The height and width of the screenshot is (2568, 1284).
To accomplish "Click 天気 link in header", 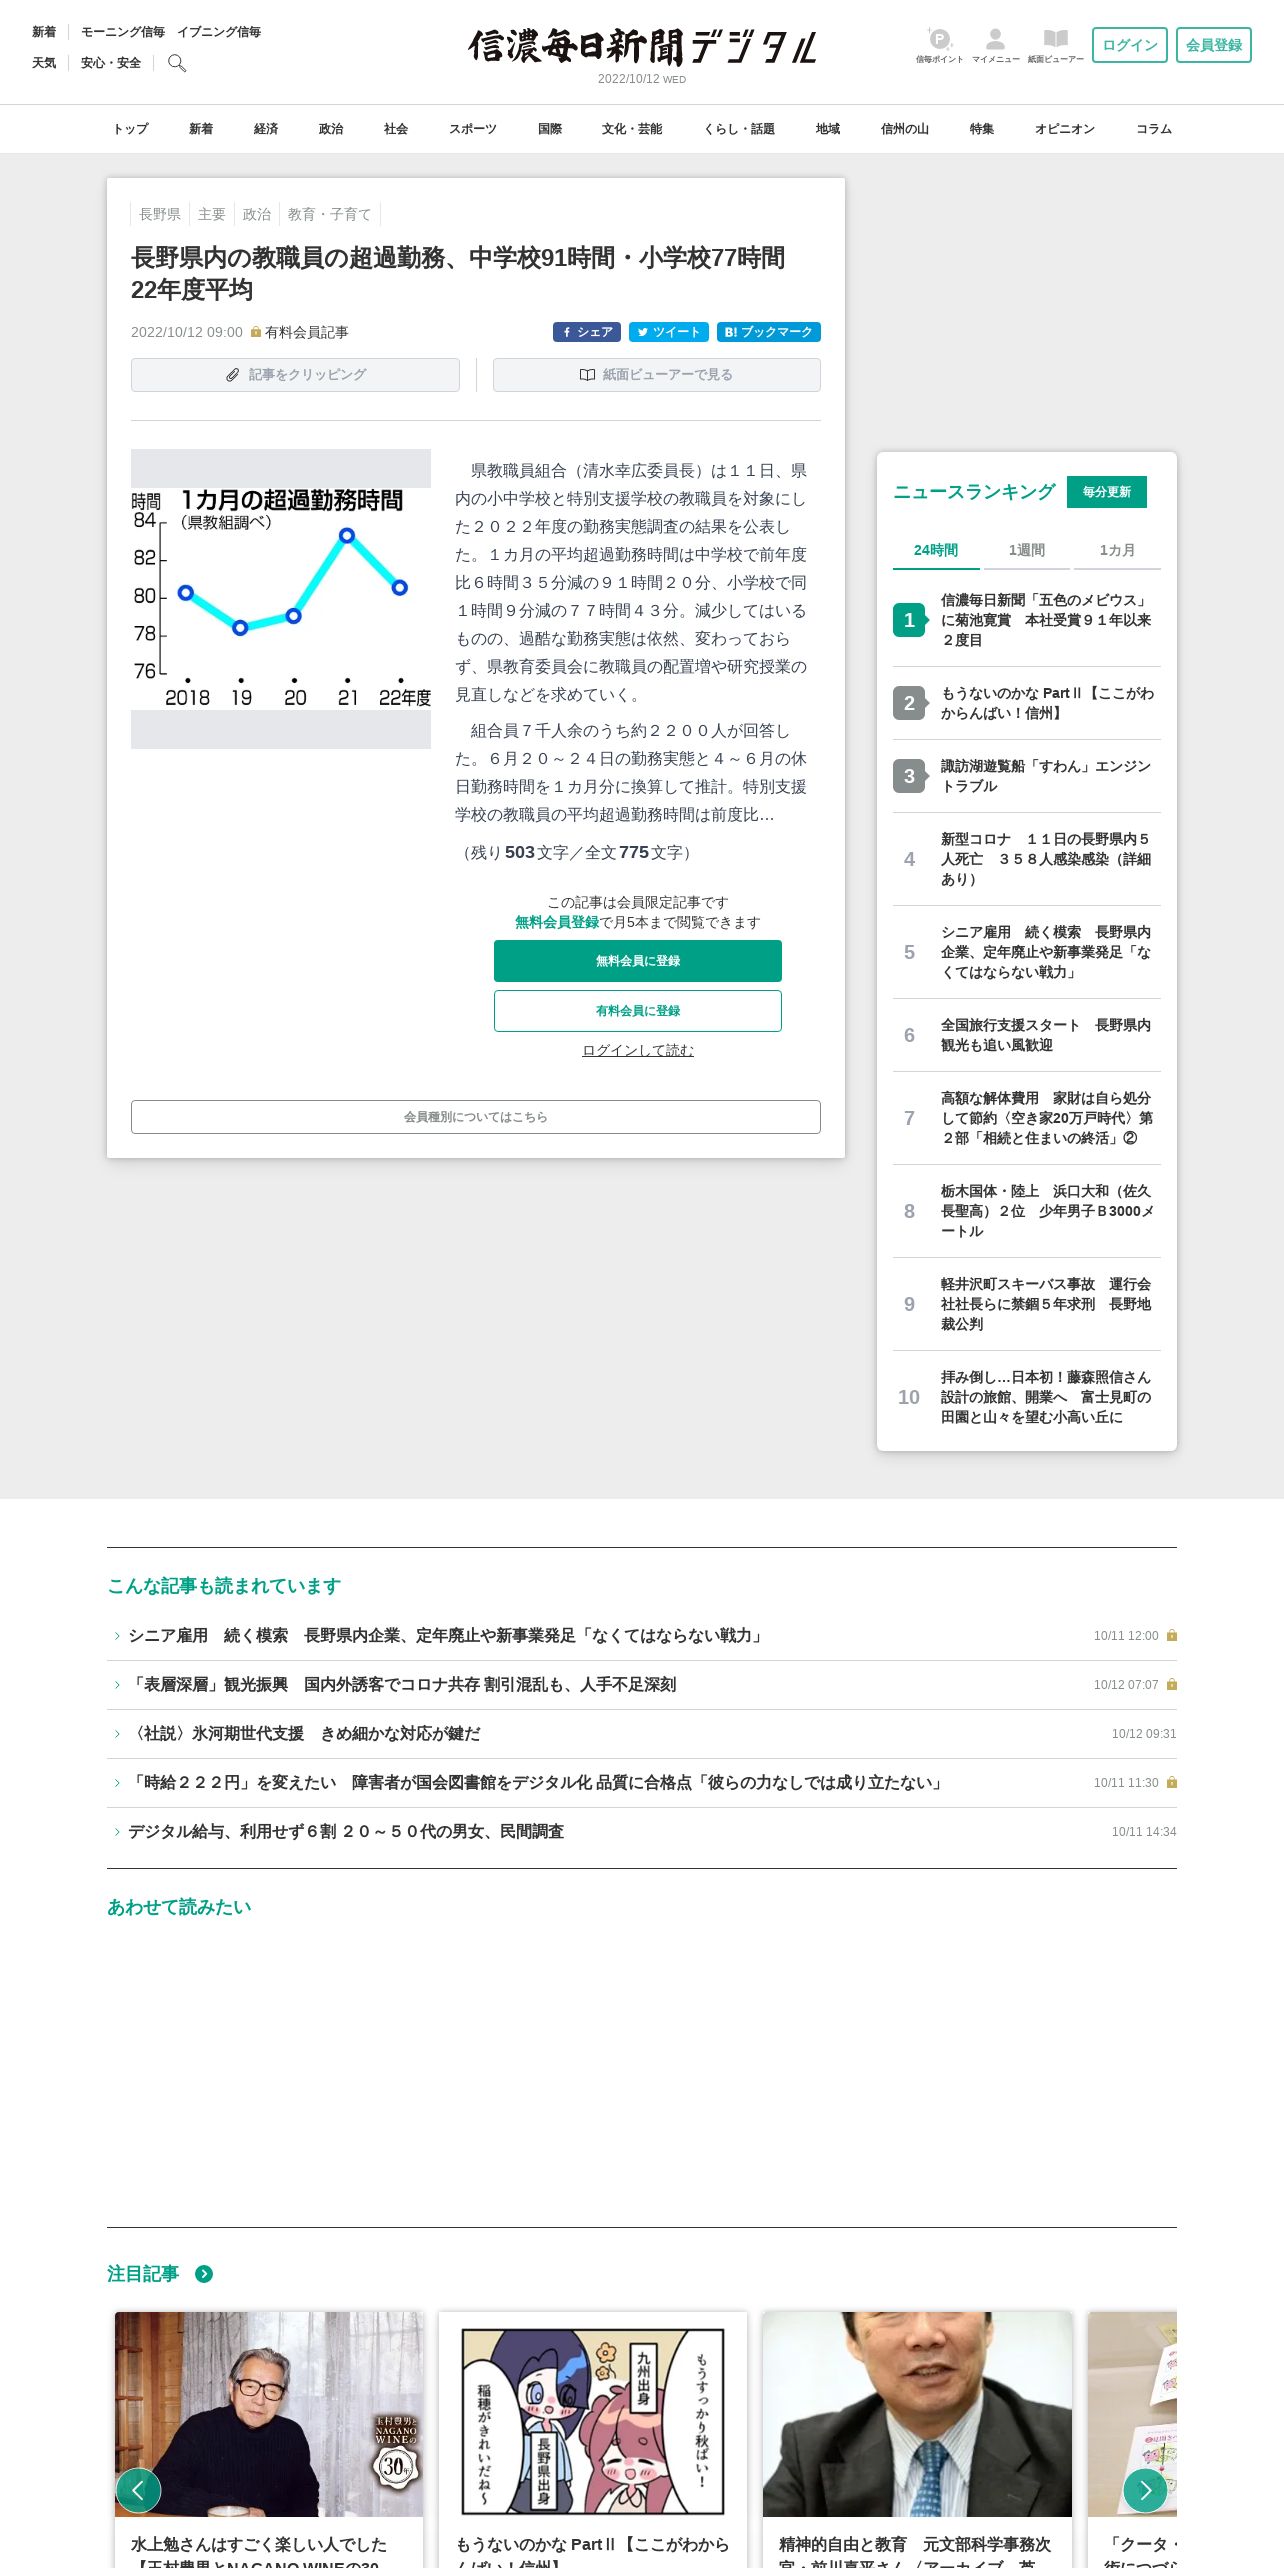I will click(44, 63).
